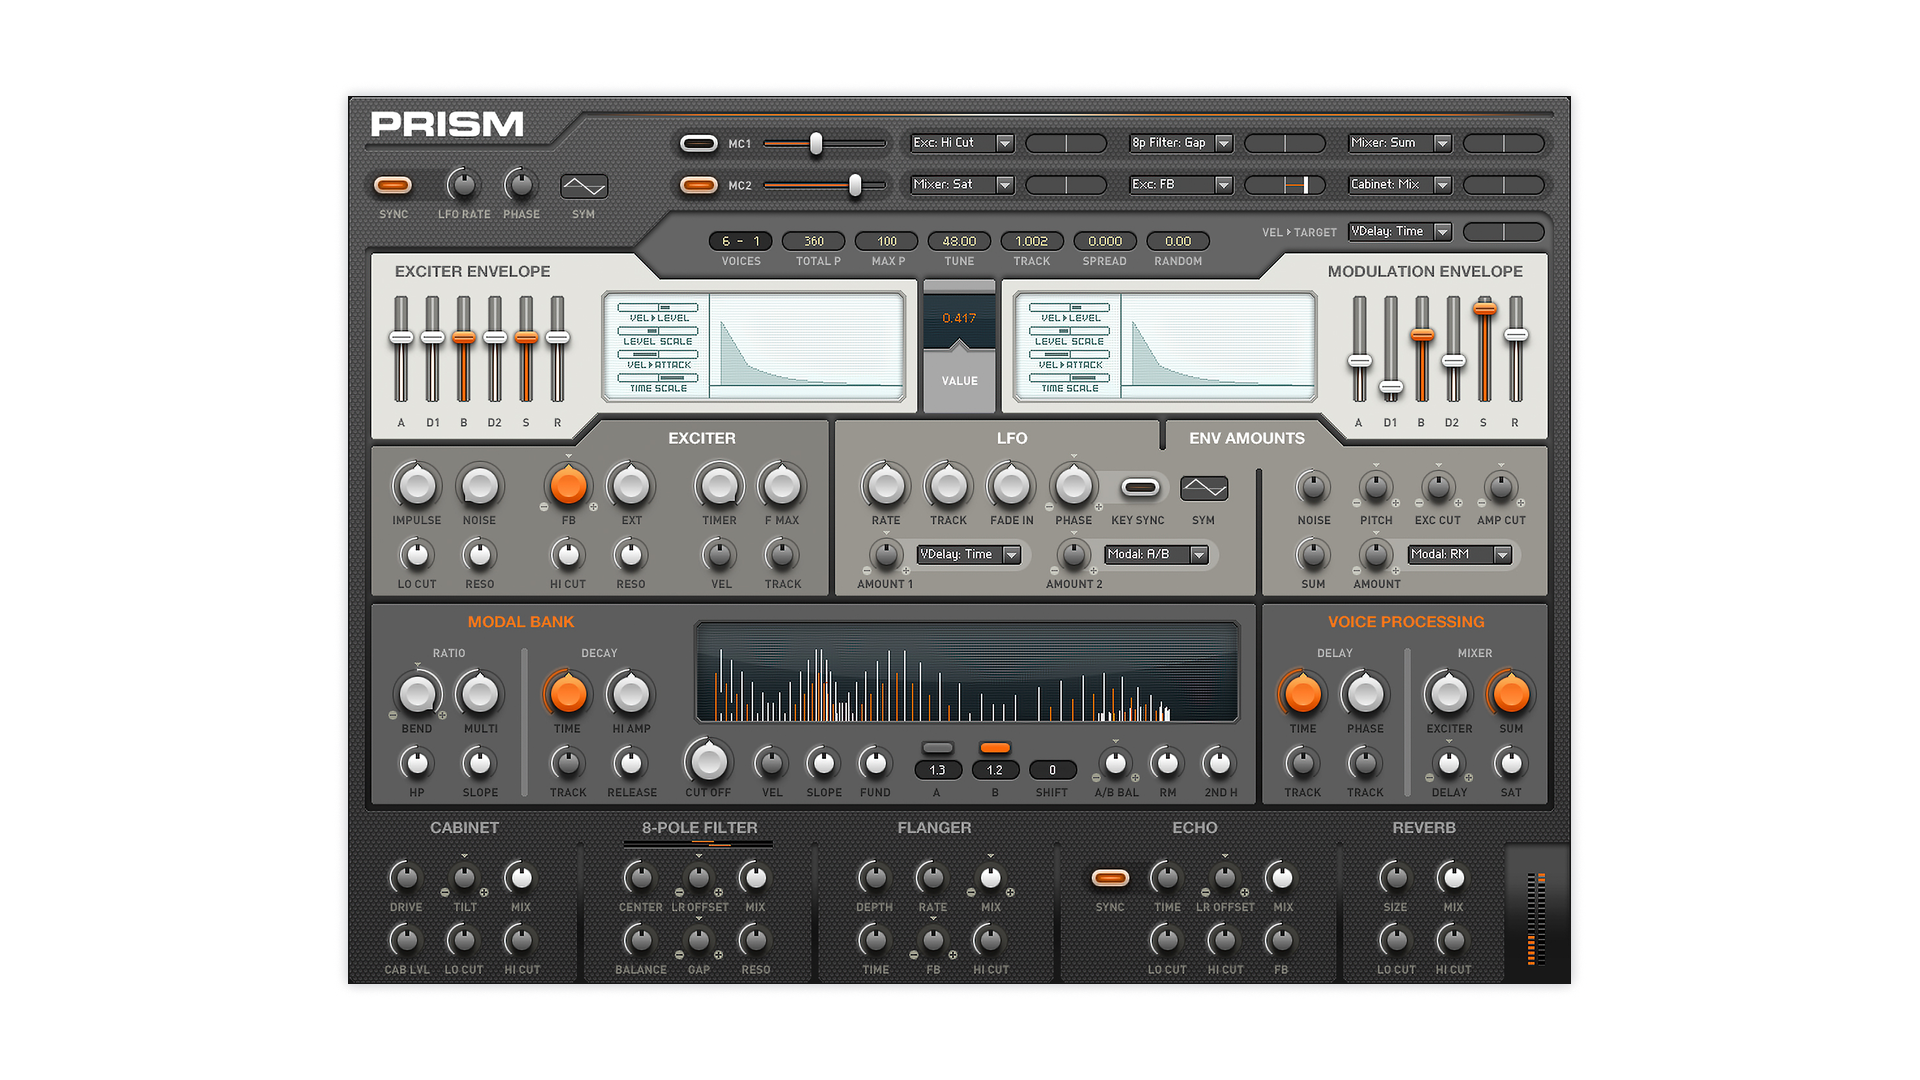
Task: Select the EXCITER tab header
Action: point(702,437)
